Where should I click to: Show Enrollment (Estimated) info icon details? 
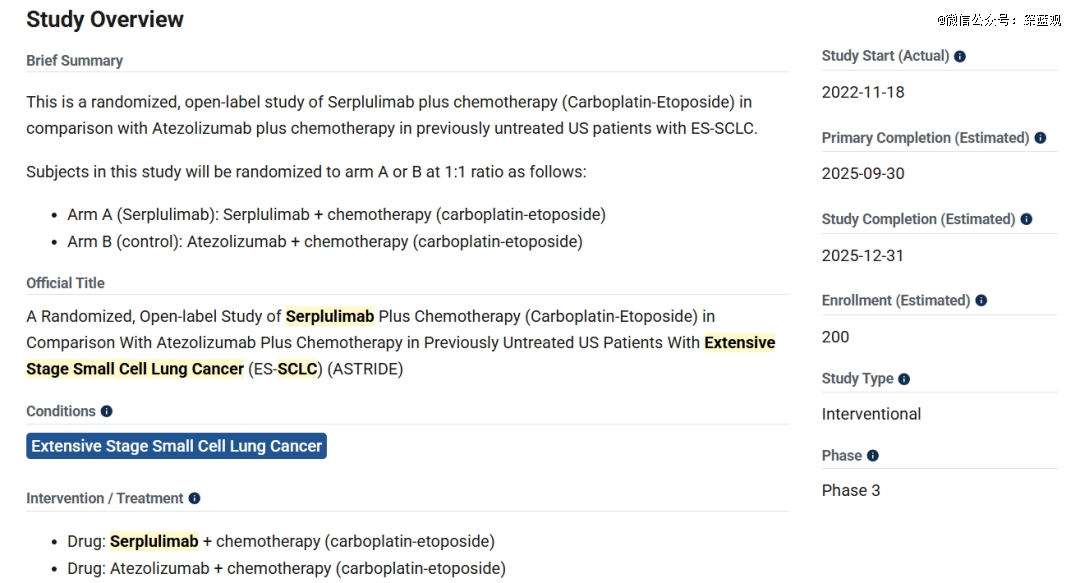coord(981,301)
